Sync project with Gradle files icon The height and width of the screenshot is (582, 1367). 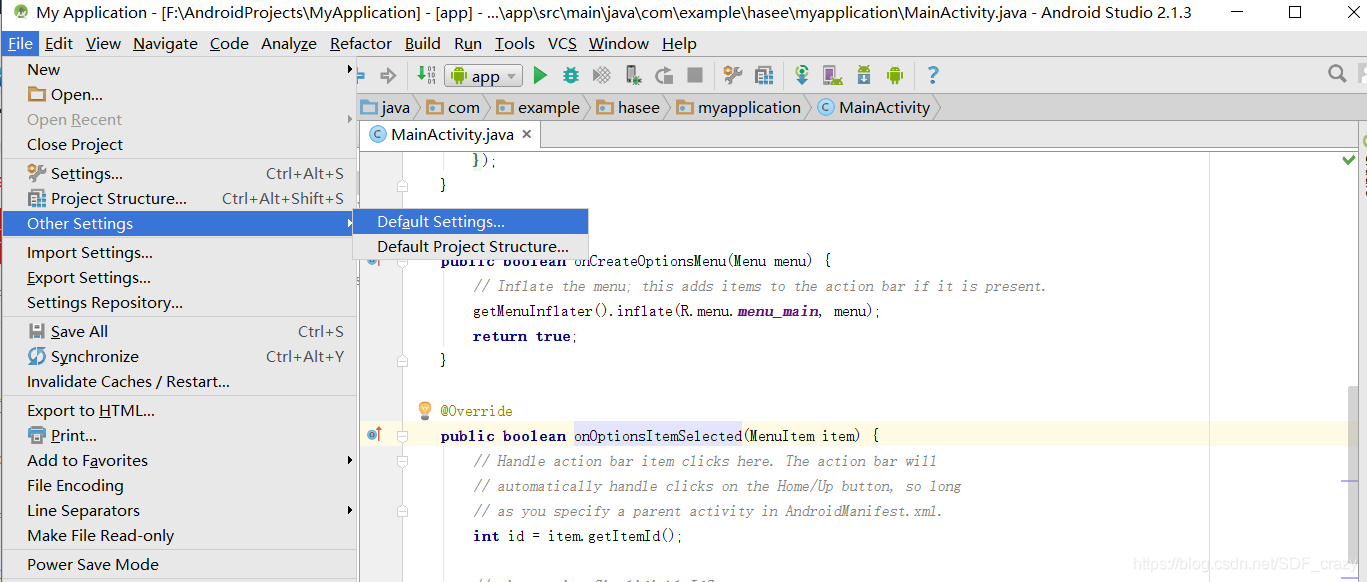click(802, 75)
